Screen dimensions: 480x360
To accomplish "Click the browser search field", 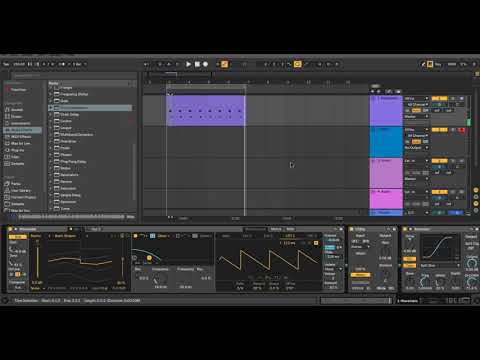I will point(73,76).
